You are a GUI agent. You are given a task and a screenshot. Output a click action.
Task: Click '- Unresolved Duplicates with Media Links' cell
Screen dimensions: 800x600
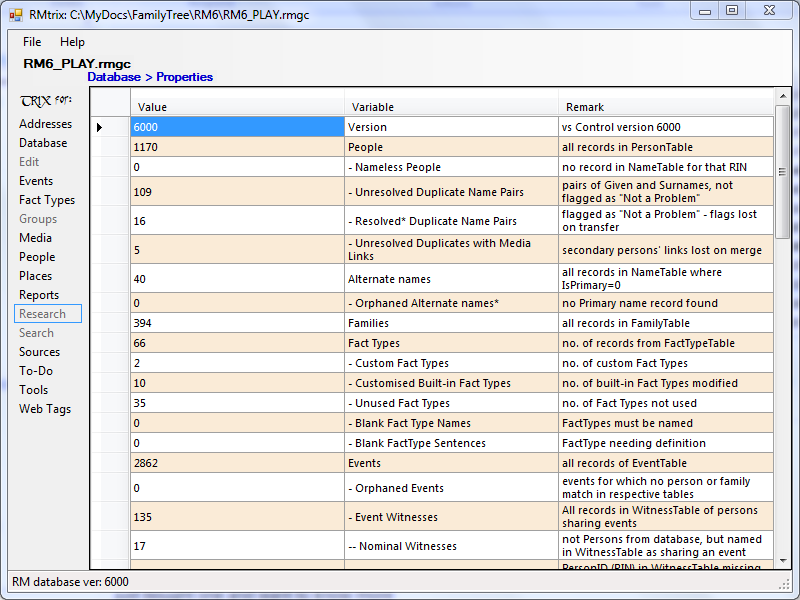(452, 250)
